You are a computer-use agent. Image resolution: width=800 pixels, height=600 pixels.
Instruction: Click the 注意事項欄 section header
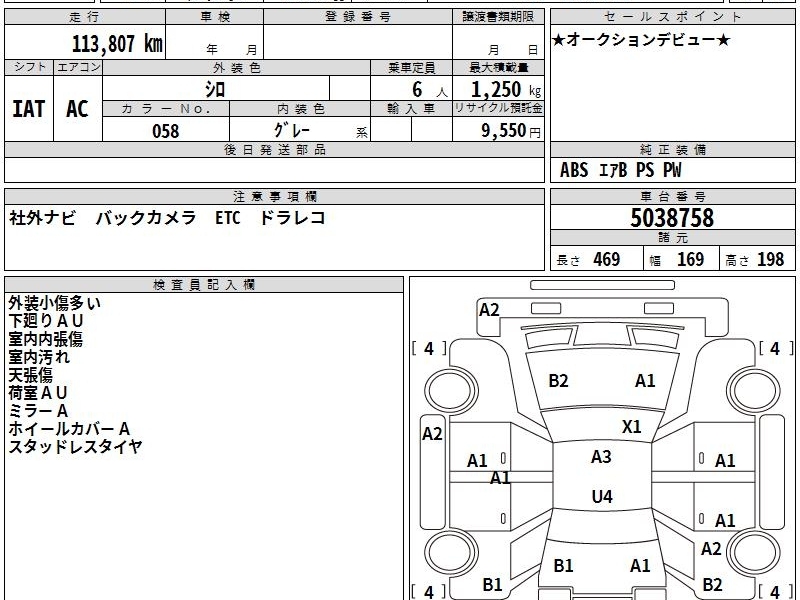(274, 197)
